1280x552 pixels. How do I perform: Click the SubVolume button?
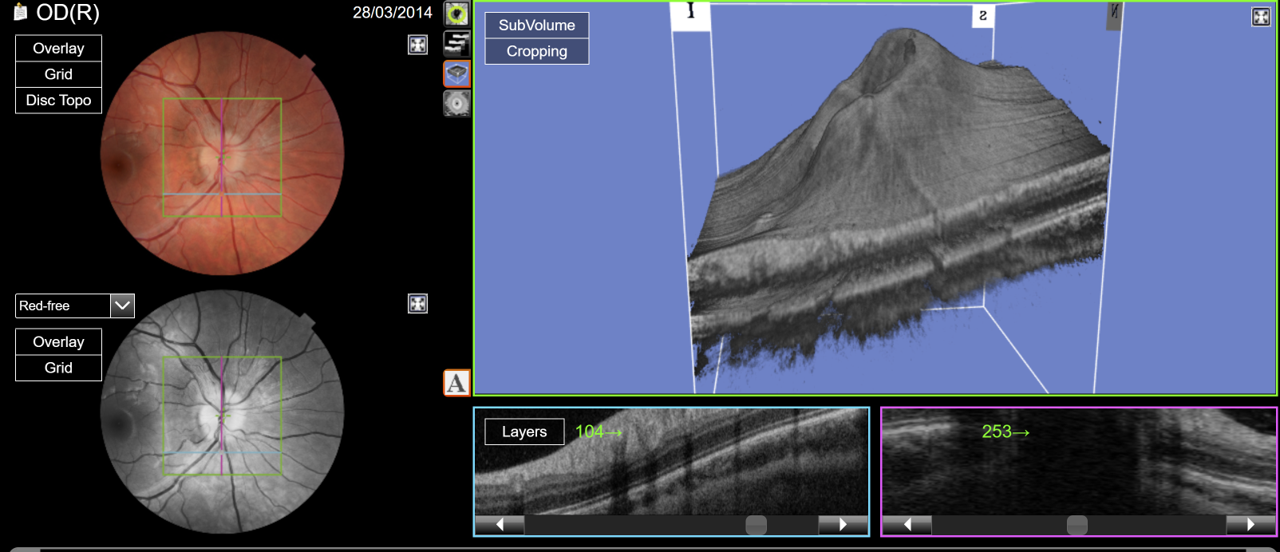(537, 25)
